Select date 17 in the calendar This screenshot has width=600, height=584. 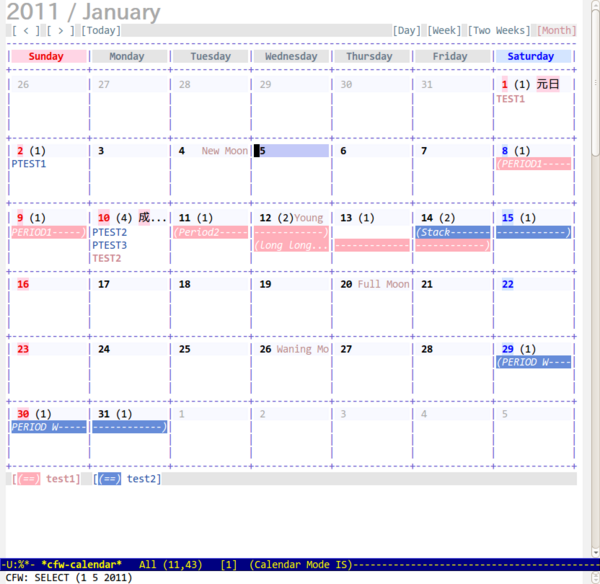tap(104, 284)
